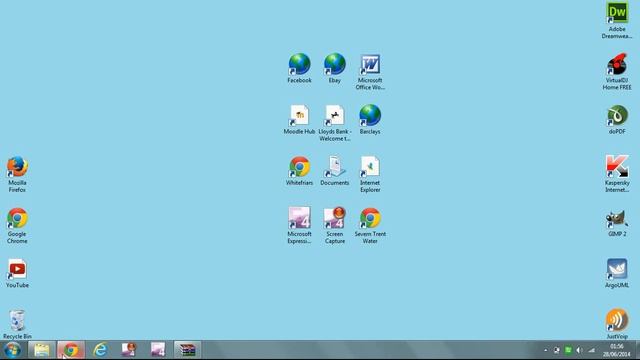Switch to Chrome in the taskbar
This screenshot has width=640, height=360.
[x=71, y=350]
